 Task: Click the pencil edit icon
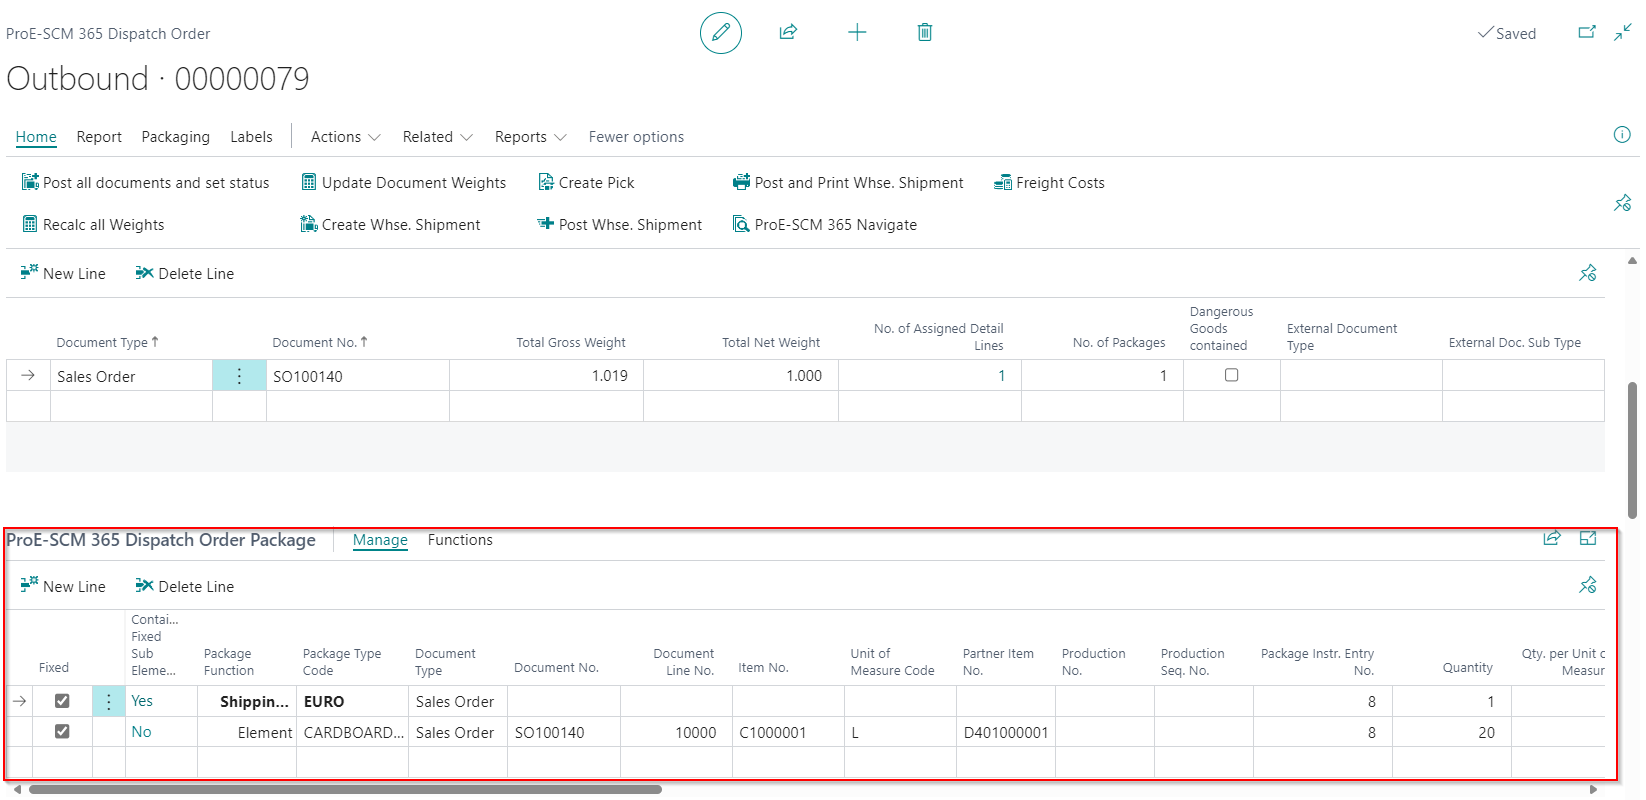click(720, 33)
